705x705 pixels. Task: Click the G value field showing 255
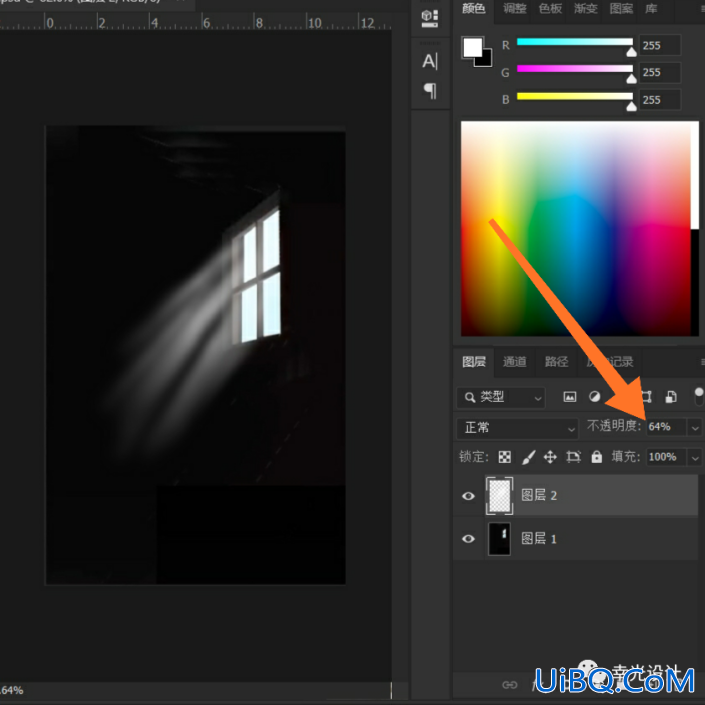pos(660,72)
